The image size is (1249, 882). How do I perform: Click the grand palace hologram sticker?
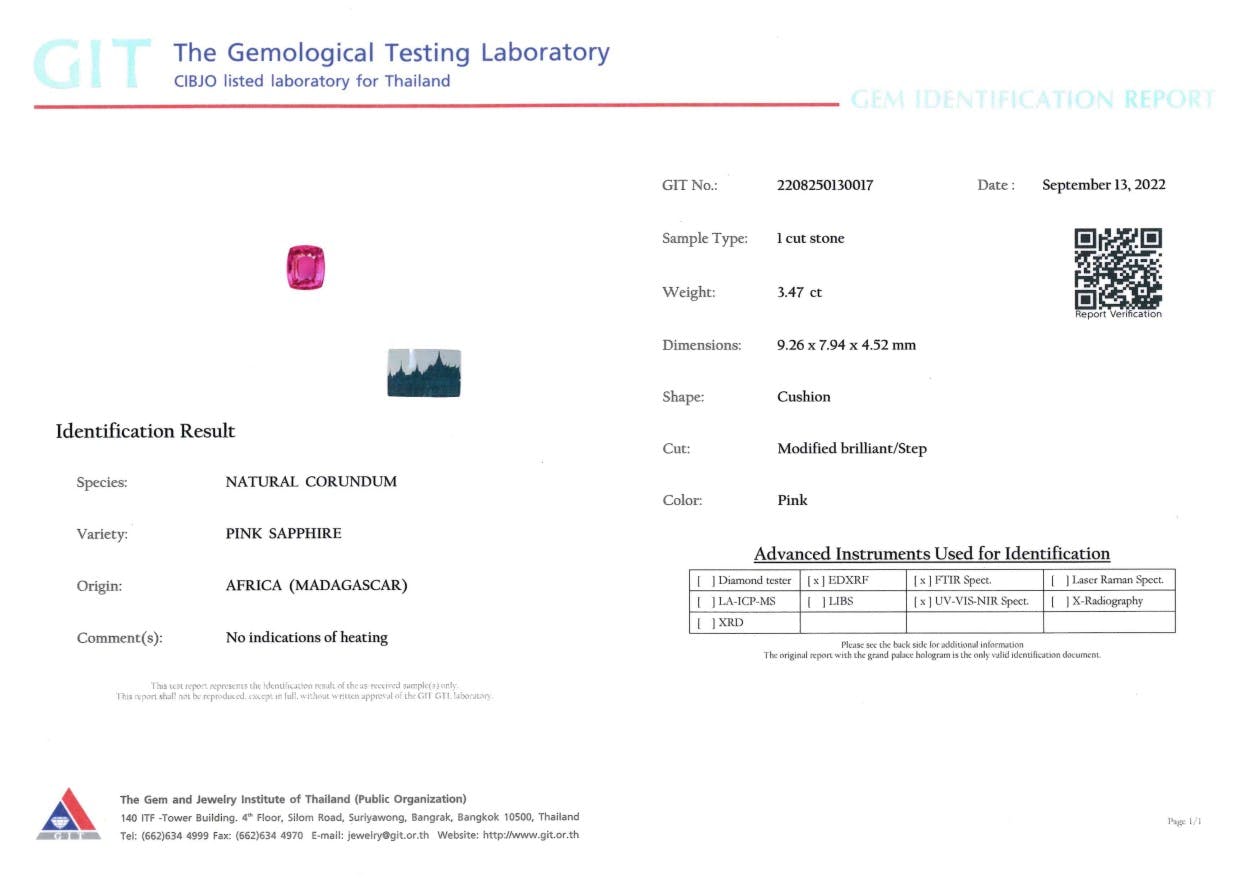423,373
